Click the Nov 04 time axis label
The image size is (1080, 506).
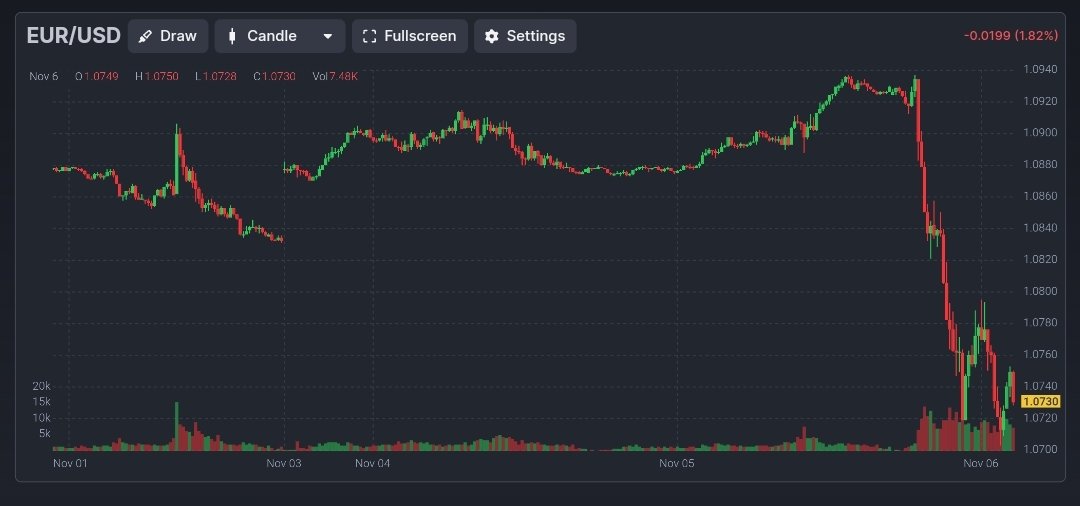(x=373, y=463)
